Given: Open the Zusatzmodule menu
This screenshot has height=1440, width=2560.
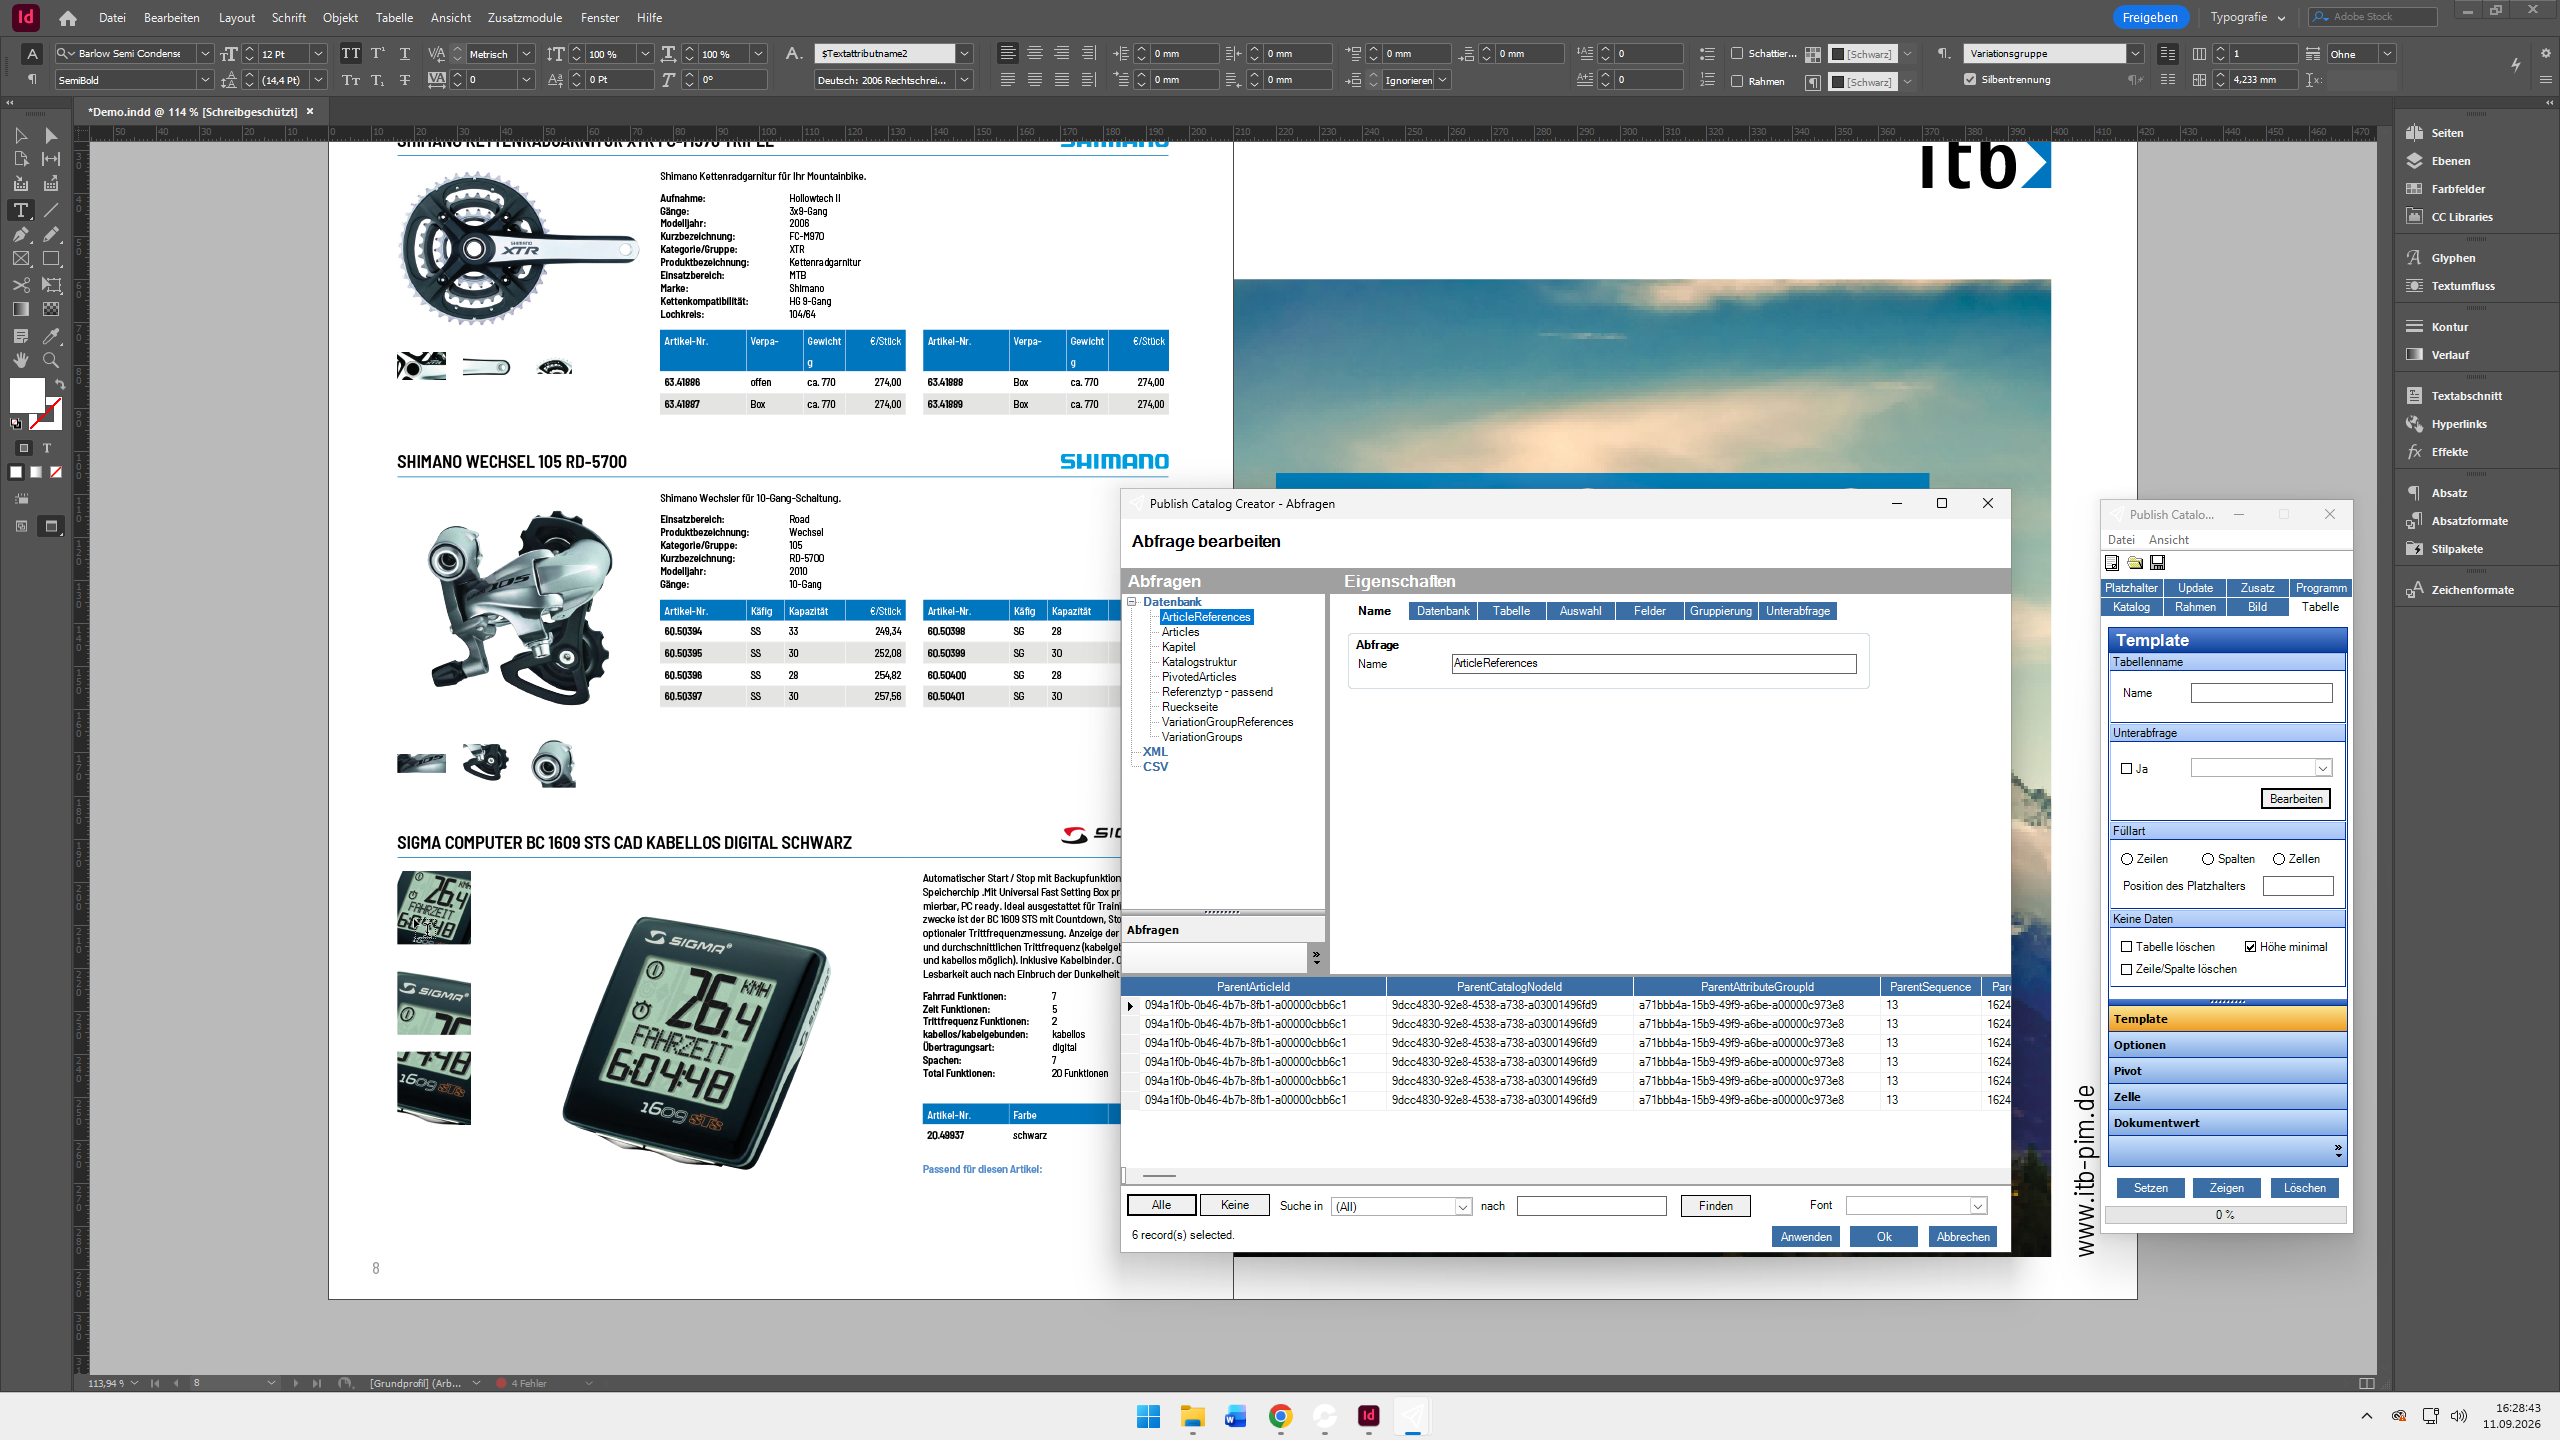Looking at the screenshot, I should pos(524,18).
